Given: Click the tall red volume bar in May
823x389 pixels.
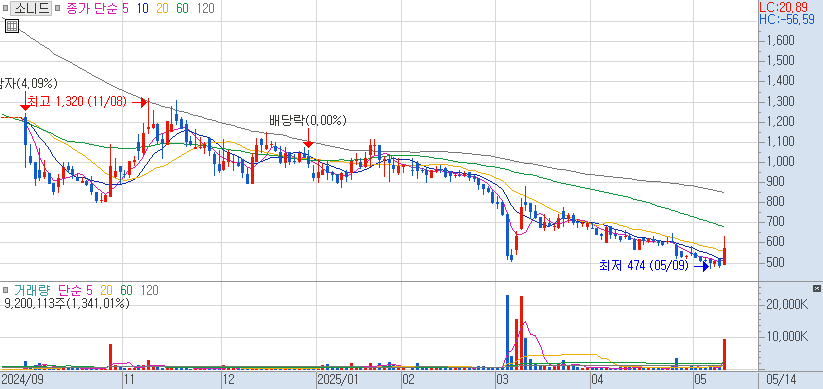Looking at the screenshot, I should (x=724, y=354).
